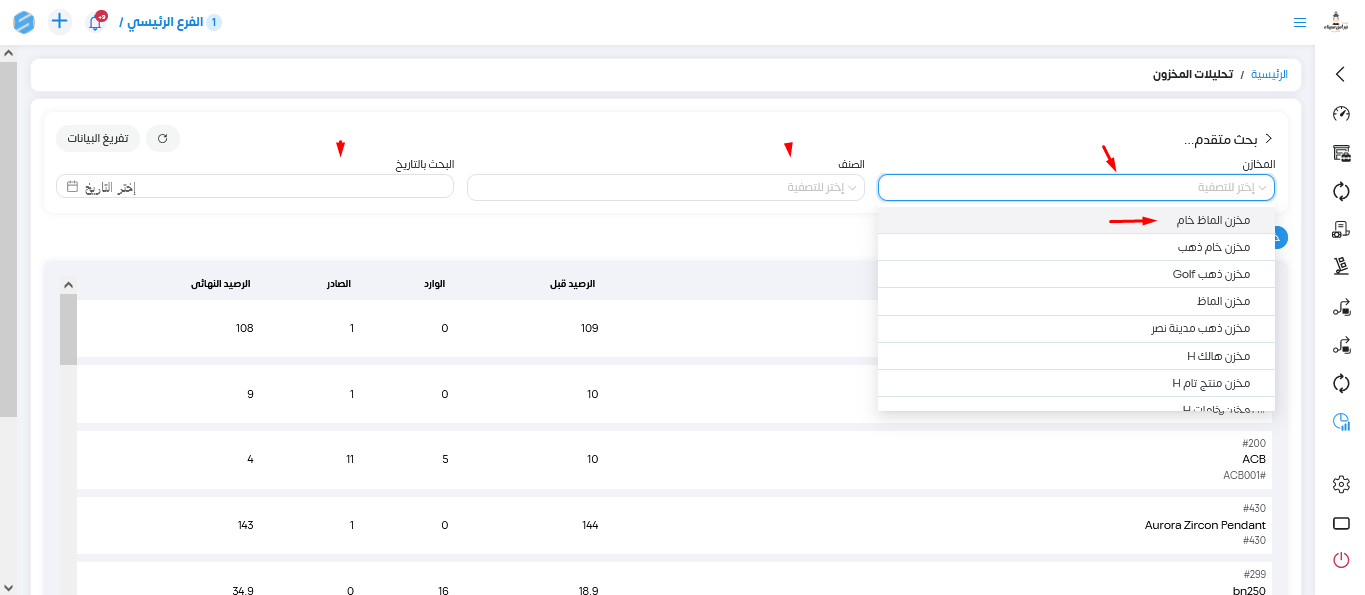Open the الصنف item filter dropdown
This screenshot has width=1365, height=595.
(x=666, y=187)
